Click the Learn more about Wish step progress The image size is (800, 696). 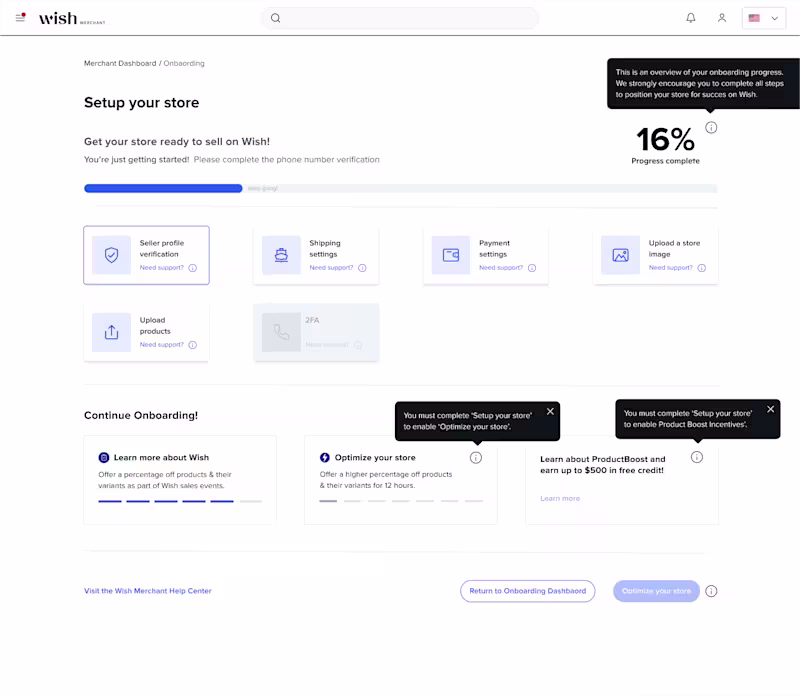tap(180, 502)
